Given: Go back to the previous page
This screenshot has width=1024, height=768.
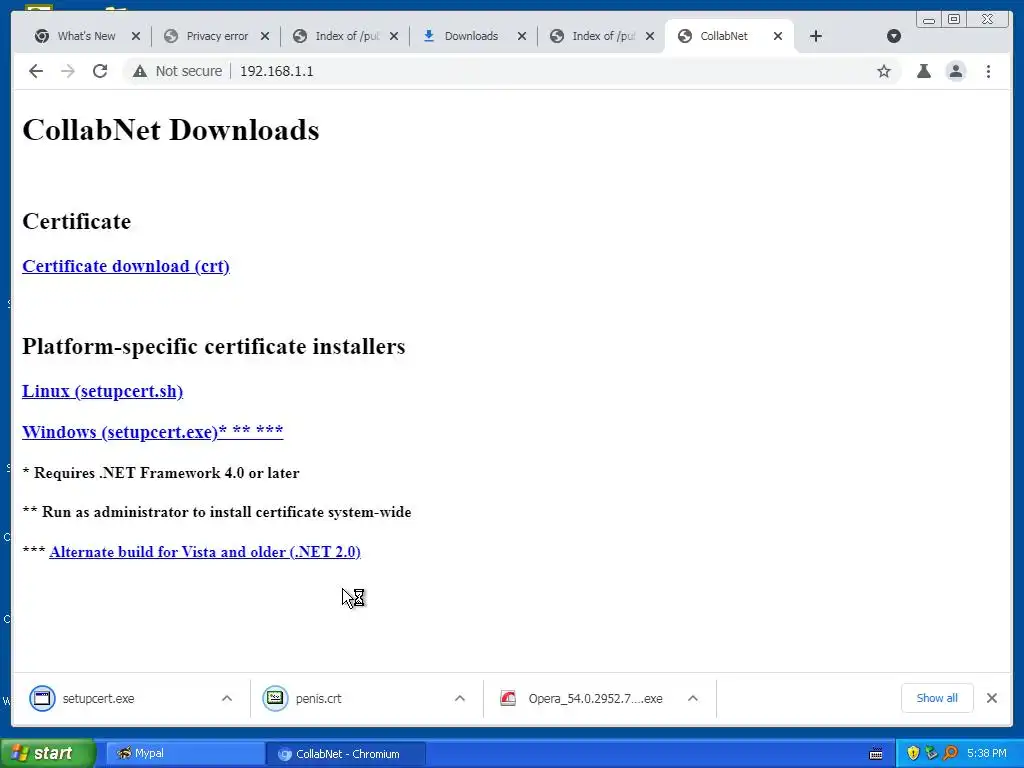Looking at the screenshot, I should pos(36,71).
